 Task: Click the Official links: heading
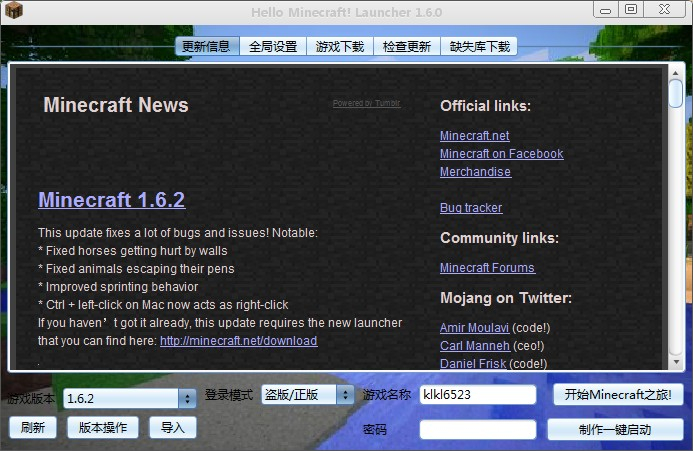(485, 106)
